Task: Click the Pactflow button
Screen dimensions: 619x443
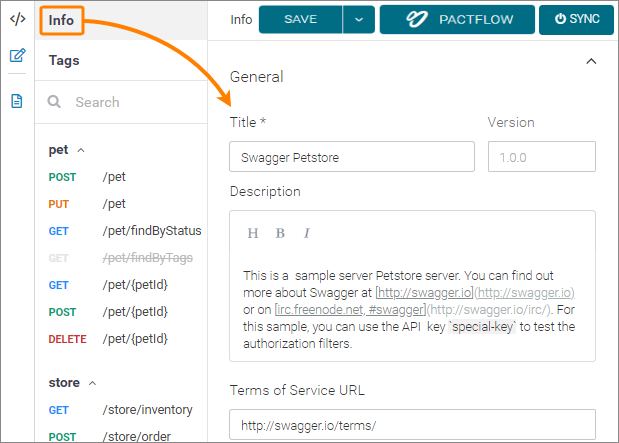Action: click(x=456, y=19)
